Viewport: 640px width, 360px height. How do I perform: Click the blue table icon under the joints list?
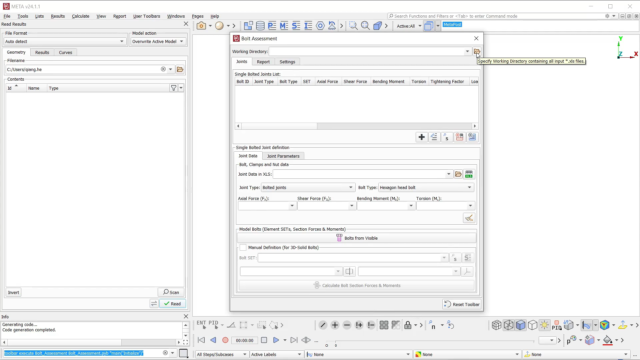472,137
